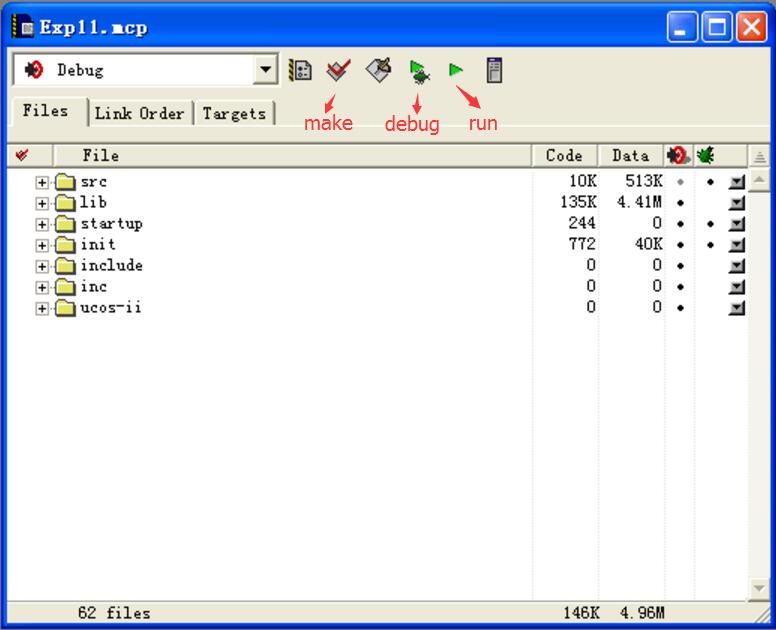776x630 pixels.
Task: Expand the src folder
Action: point(42,183)
